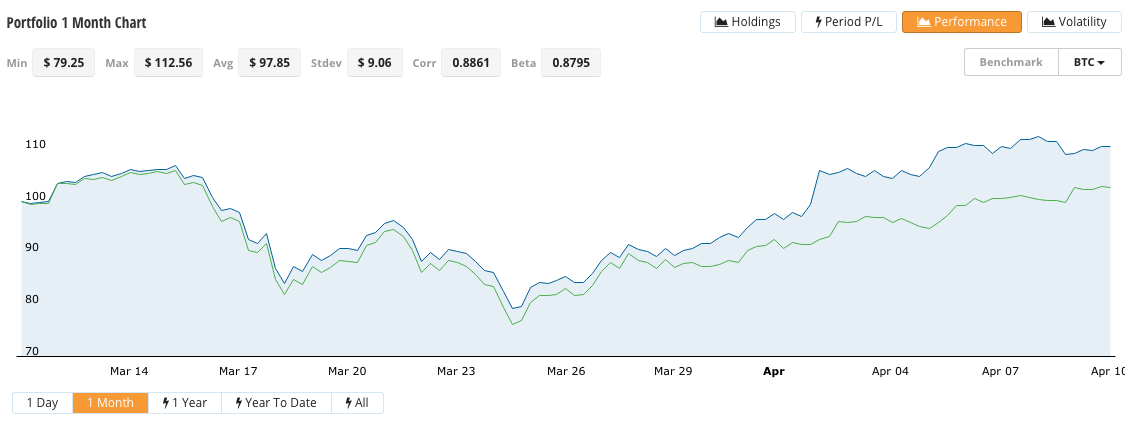Click the Mar 29 axis label
Image resolution: width=1125 pixels, height=422 pixels.
[x=673, y=371]
